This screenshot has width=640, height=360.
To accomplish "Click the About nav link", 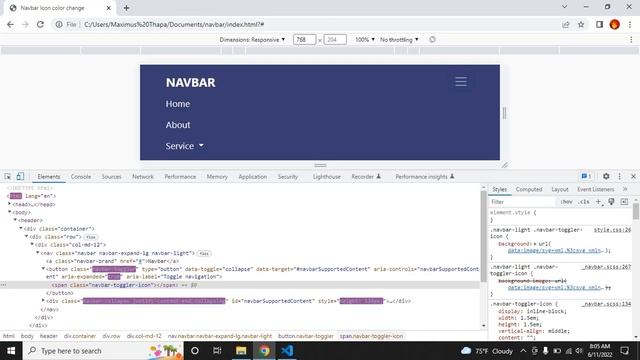I will (x=178, y=125).
